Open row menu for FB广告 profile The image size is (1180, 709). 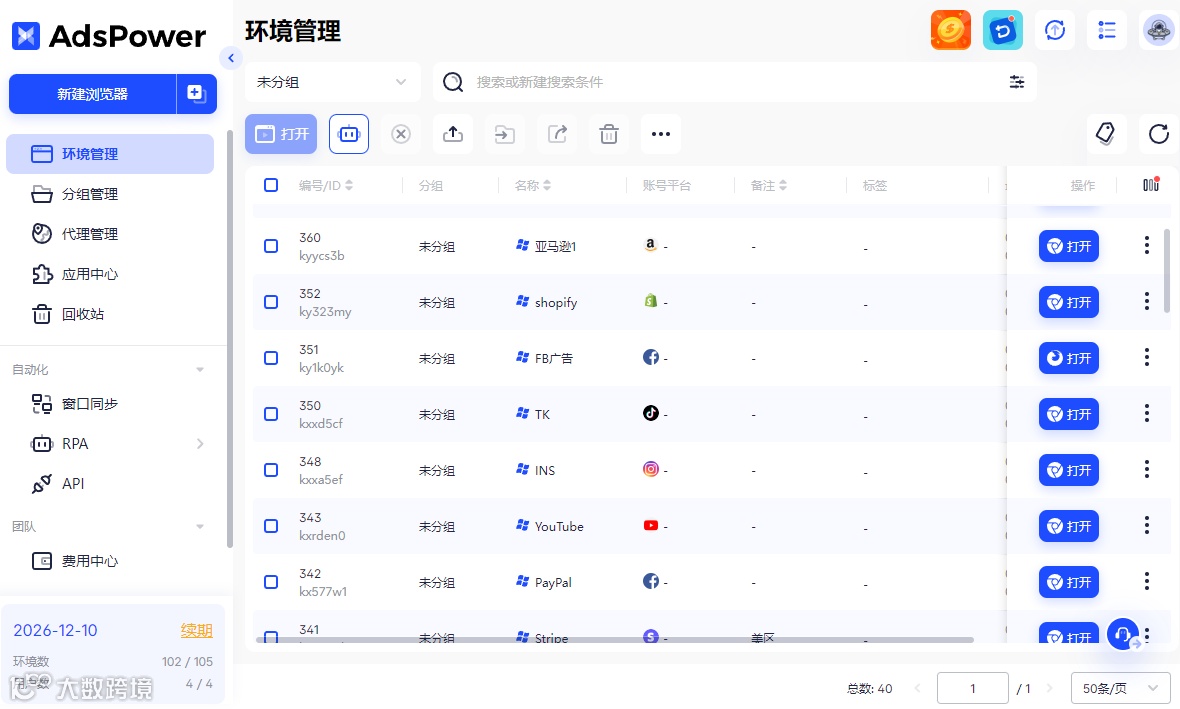(x=1146, y=357)
